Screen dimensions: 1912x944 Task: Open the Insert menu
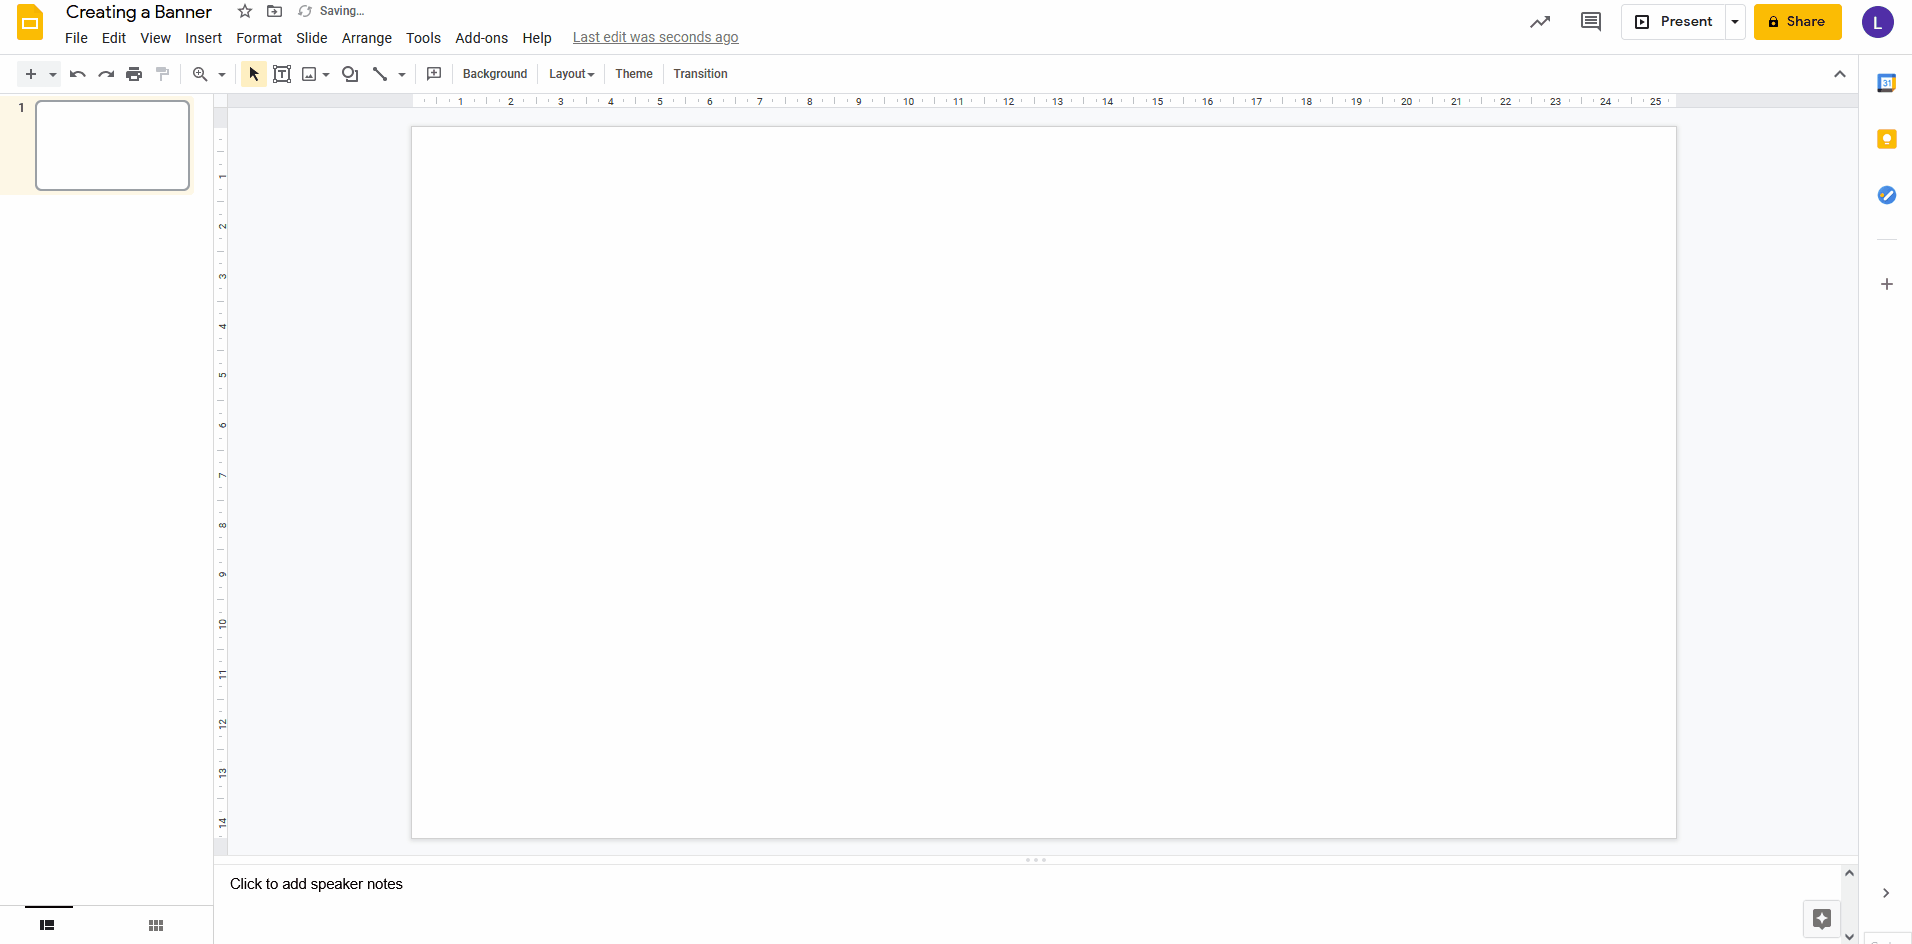coord(203,38)
